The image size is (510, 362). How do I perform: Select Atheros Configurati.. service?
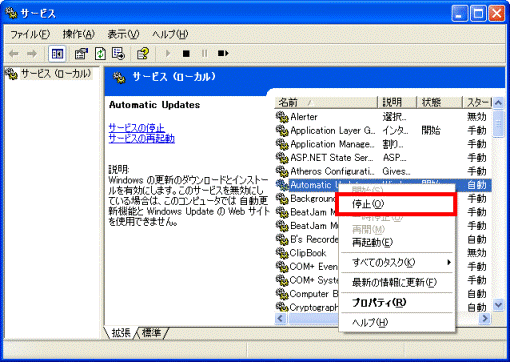[x=383, y=171]
